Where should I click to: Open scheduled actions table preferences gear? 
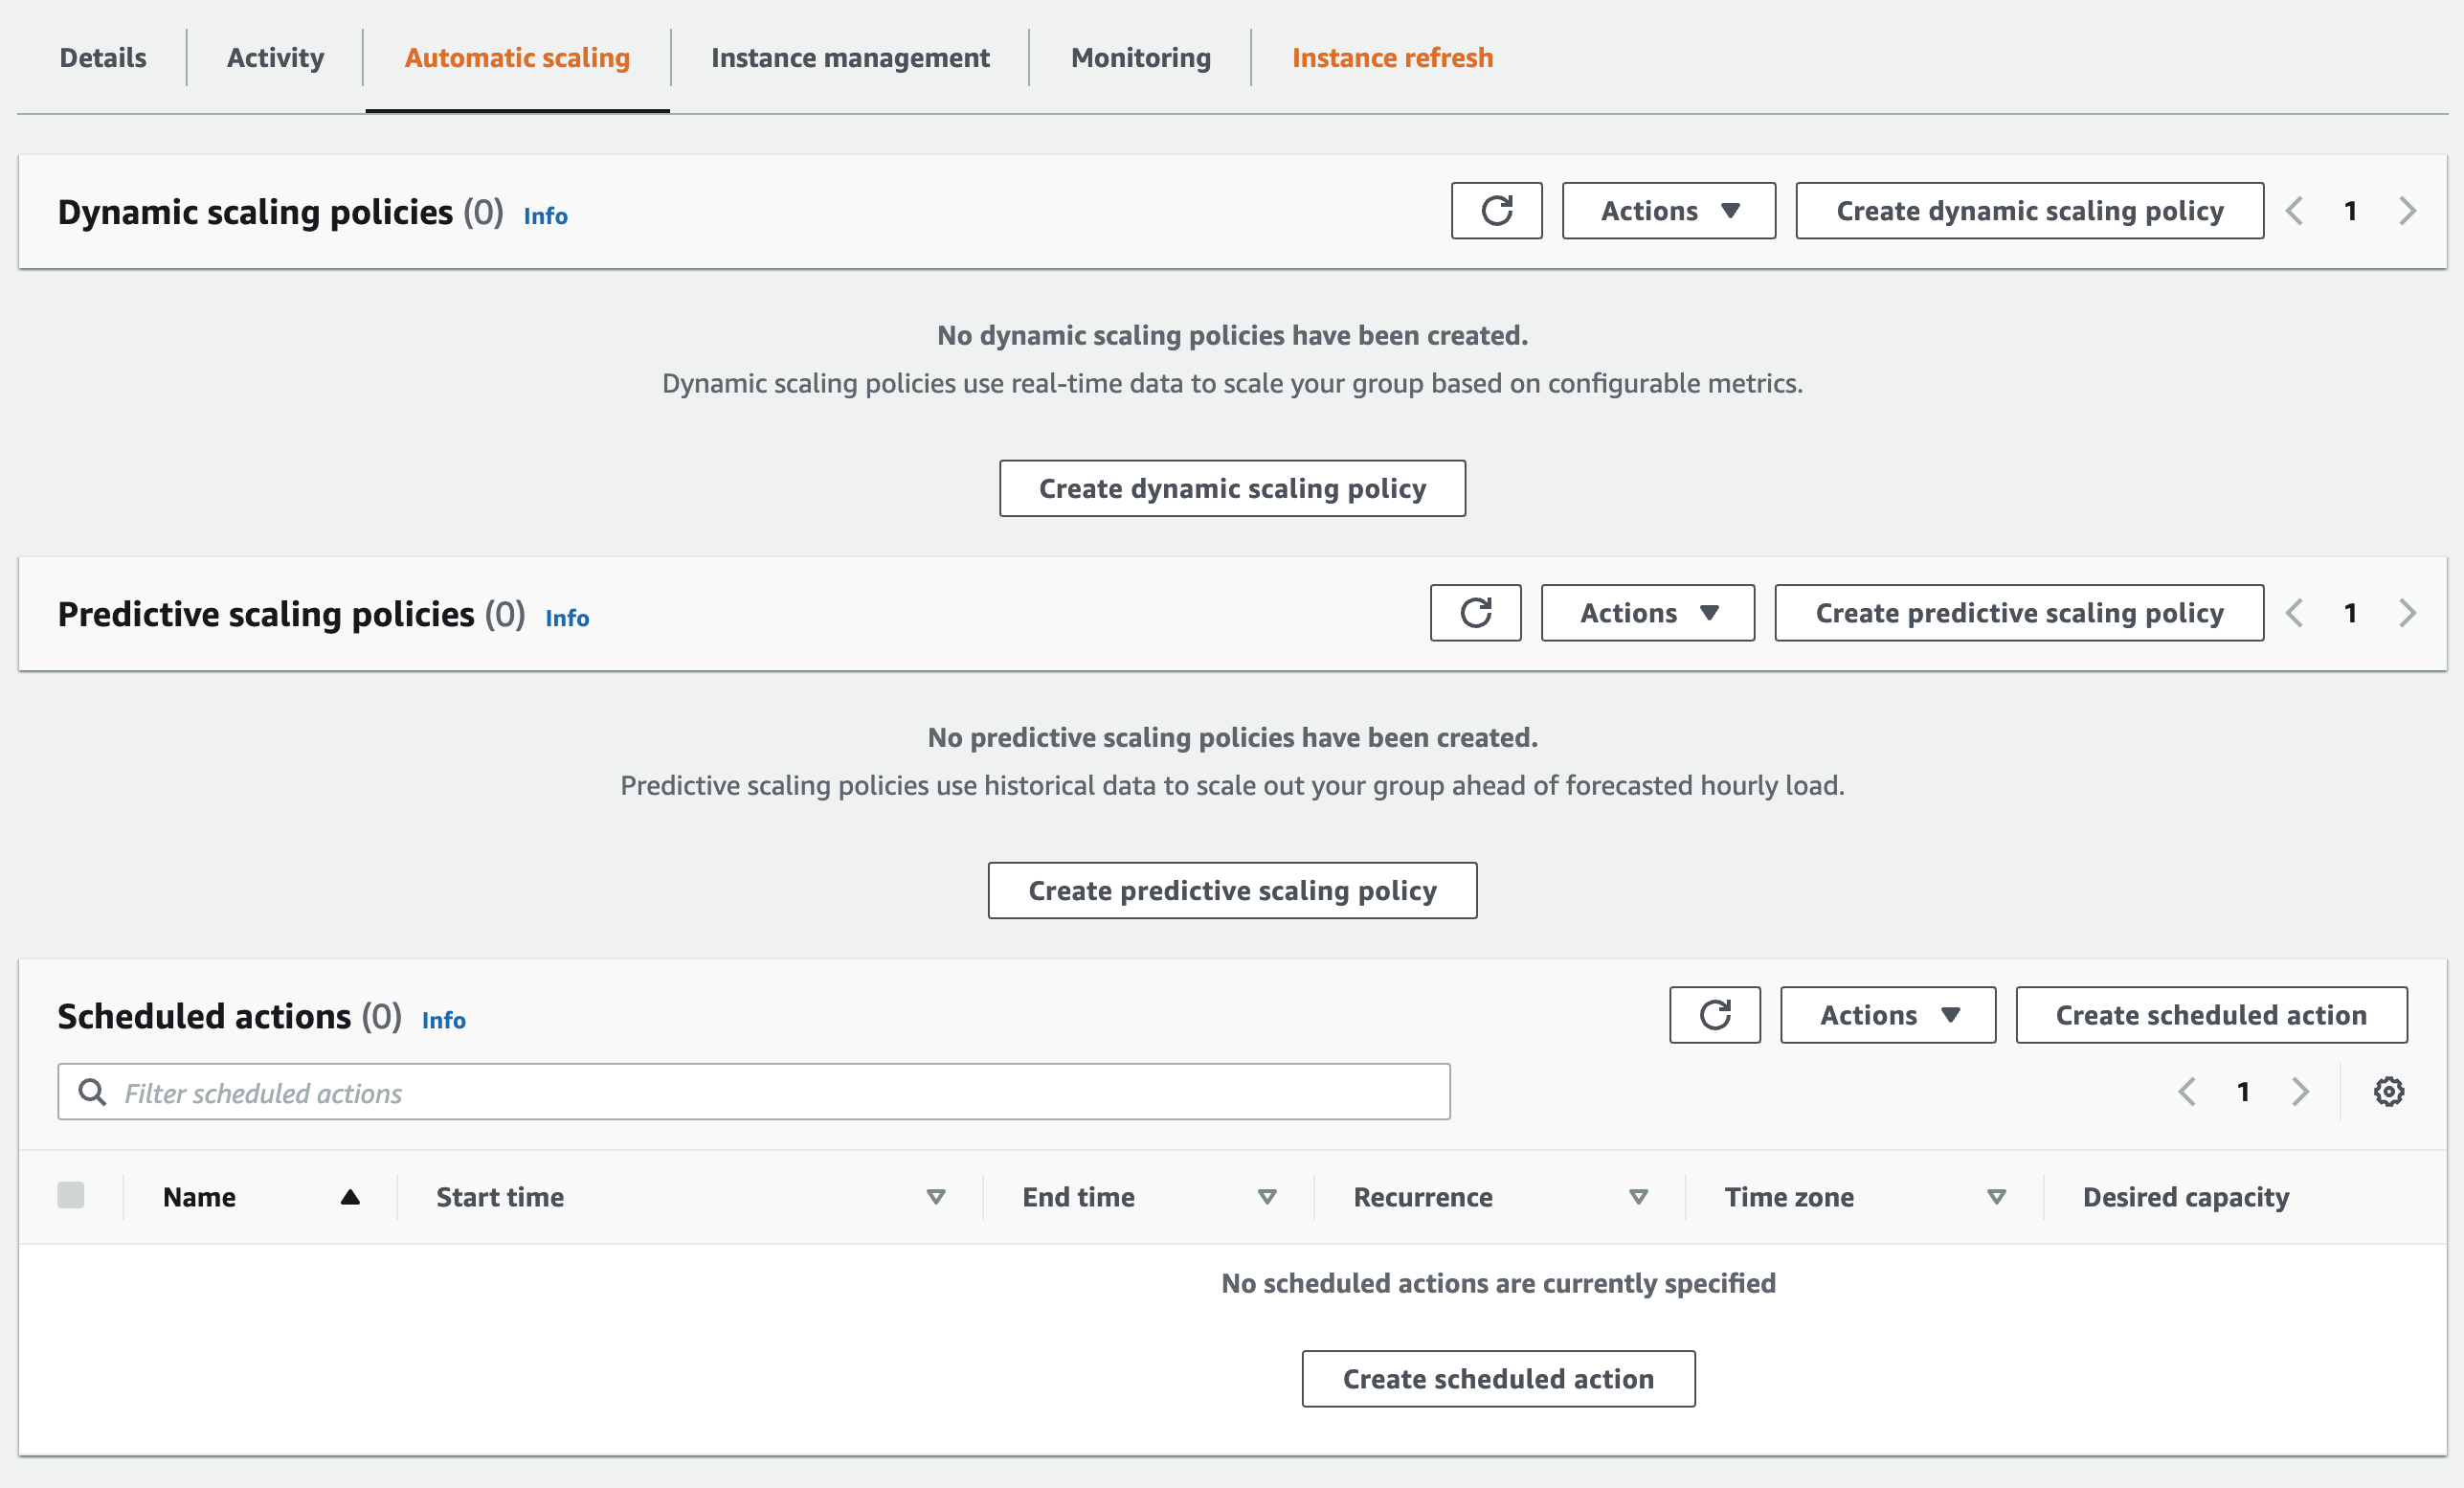(x=2388, y=1092)
